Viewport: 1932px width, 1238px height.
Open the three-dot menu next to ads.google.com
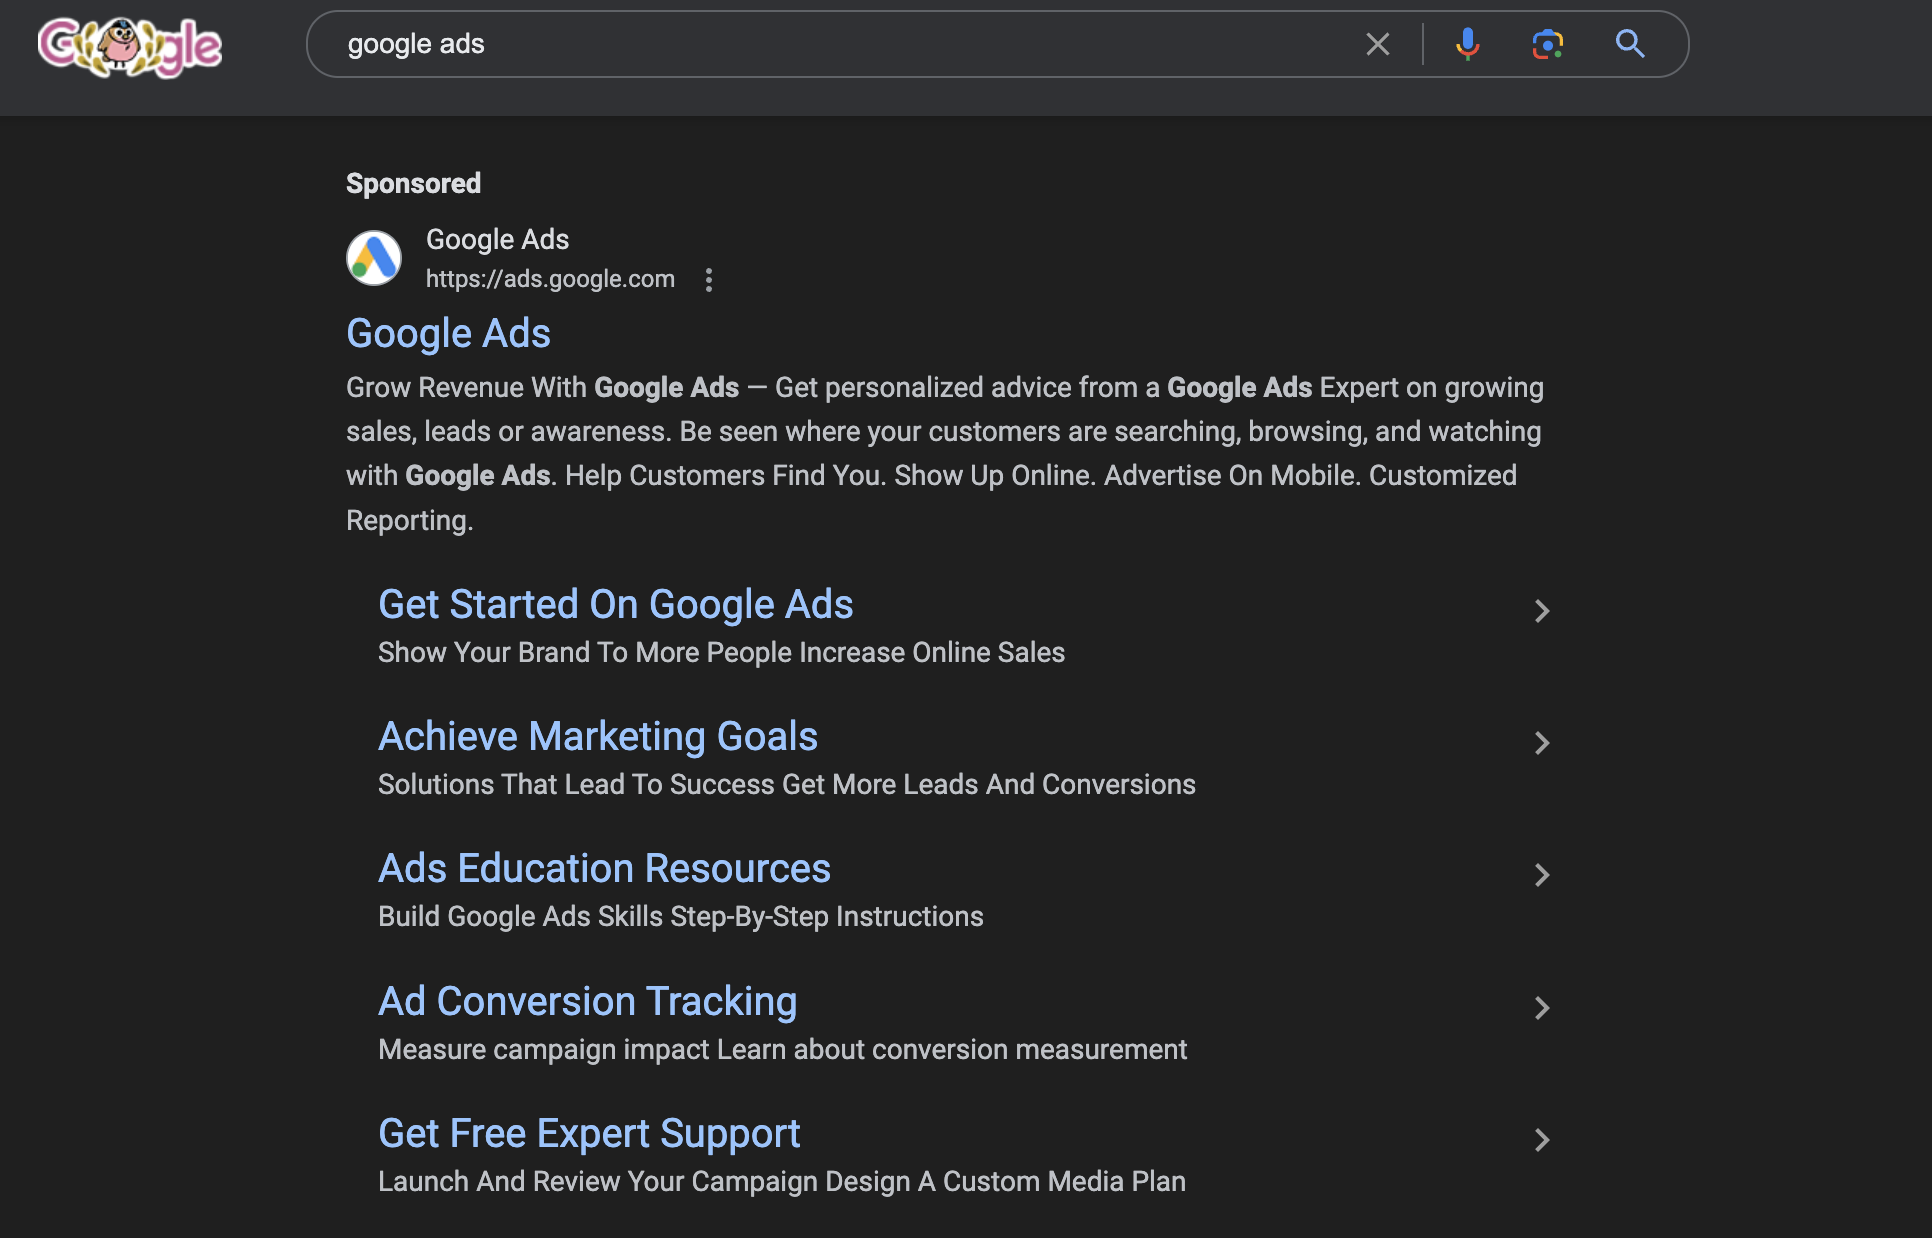[x=709, y=280]
